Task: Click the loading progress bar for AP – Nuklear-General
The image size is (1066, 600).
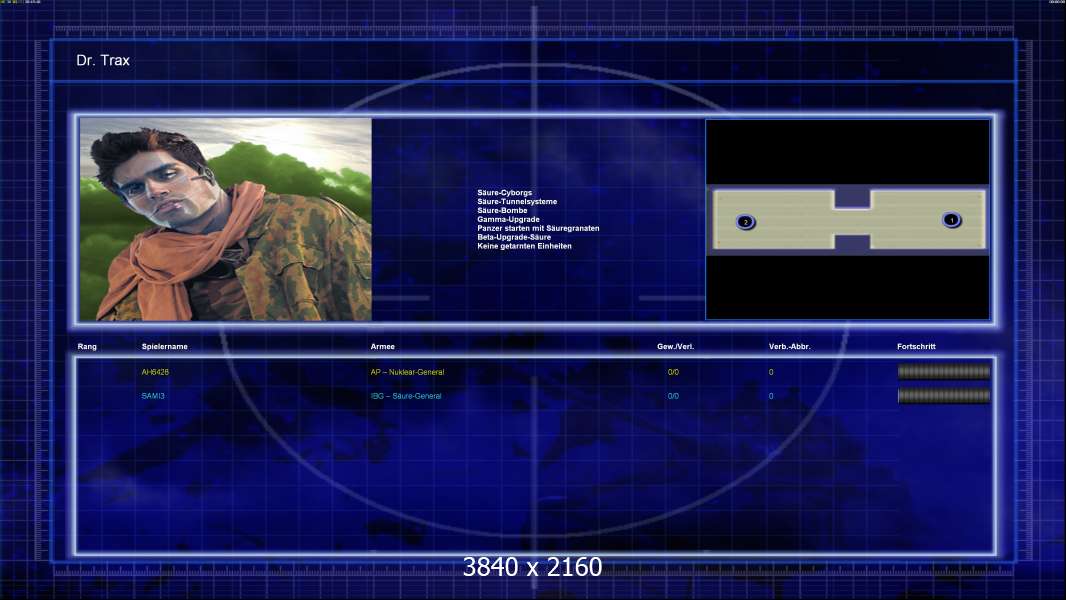Action: click(x=944, y=372)
